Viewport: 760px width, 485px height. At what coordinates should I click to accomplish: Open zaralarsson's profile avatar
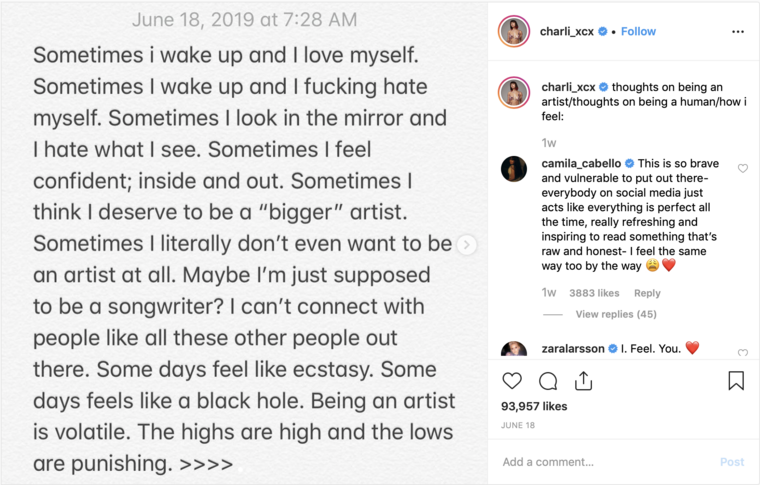514,350
